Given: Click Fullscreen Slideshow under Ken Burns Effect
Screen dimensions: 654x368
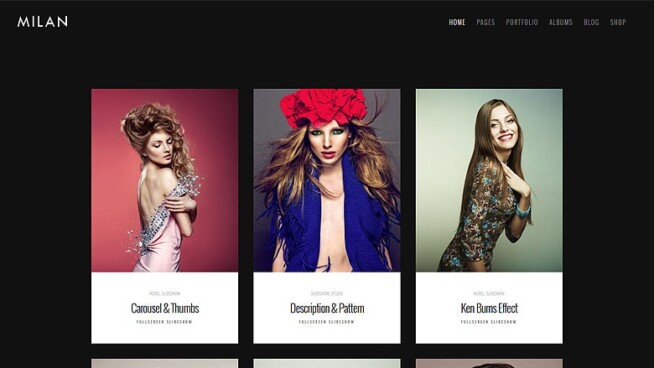Looking at the screenshot, I should (x=489, y=322).
